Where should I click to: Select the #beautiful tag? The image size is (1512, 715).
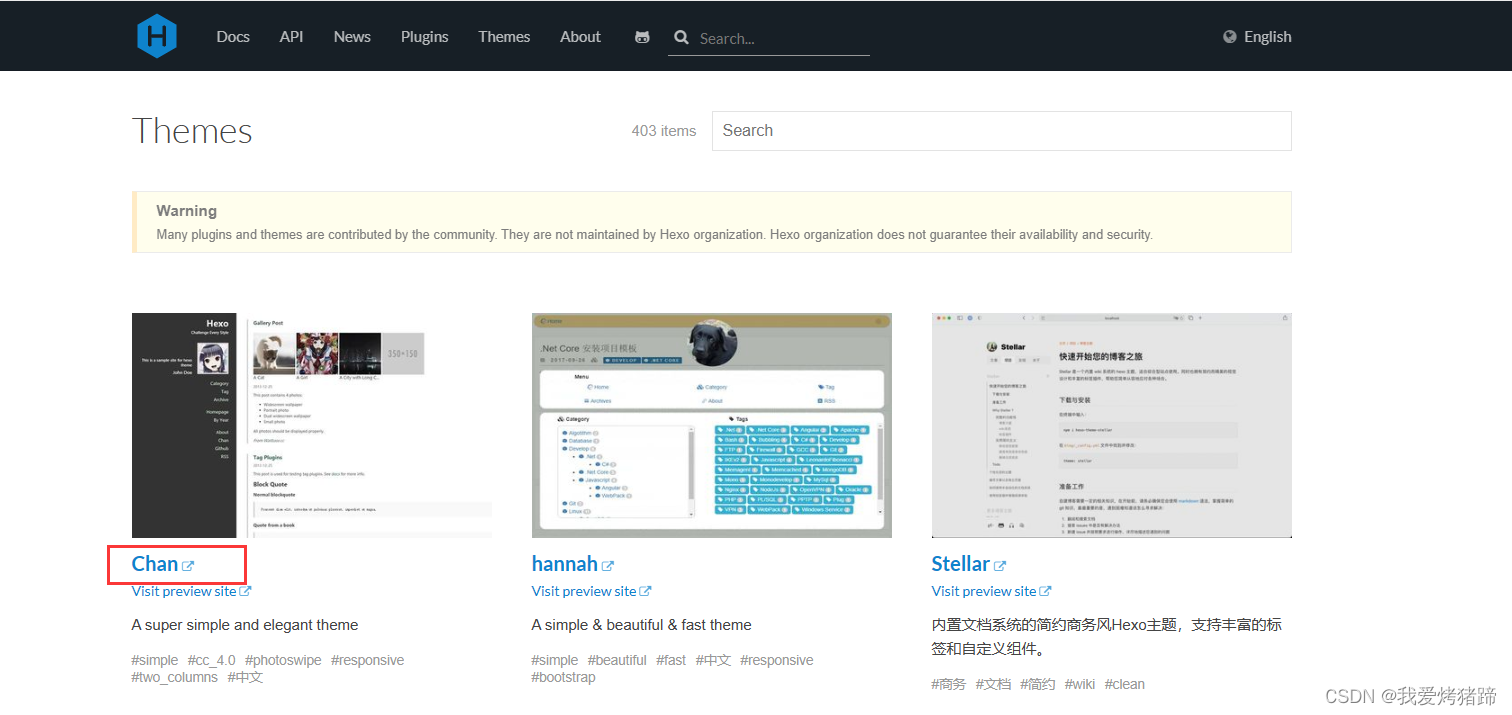[x=617, y=660]
